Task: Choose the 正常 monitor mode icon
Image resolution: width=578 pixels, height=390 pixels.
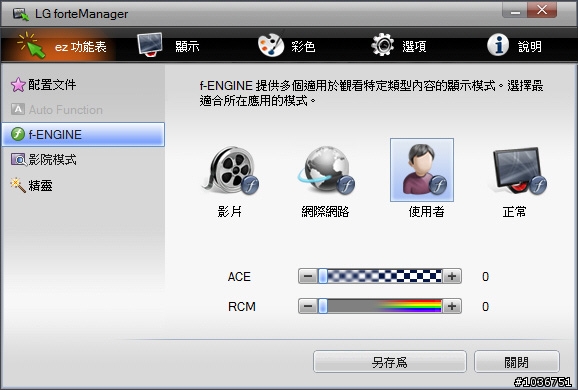Action: click(x=518, y=170)
